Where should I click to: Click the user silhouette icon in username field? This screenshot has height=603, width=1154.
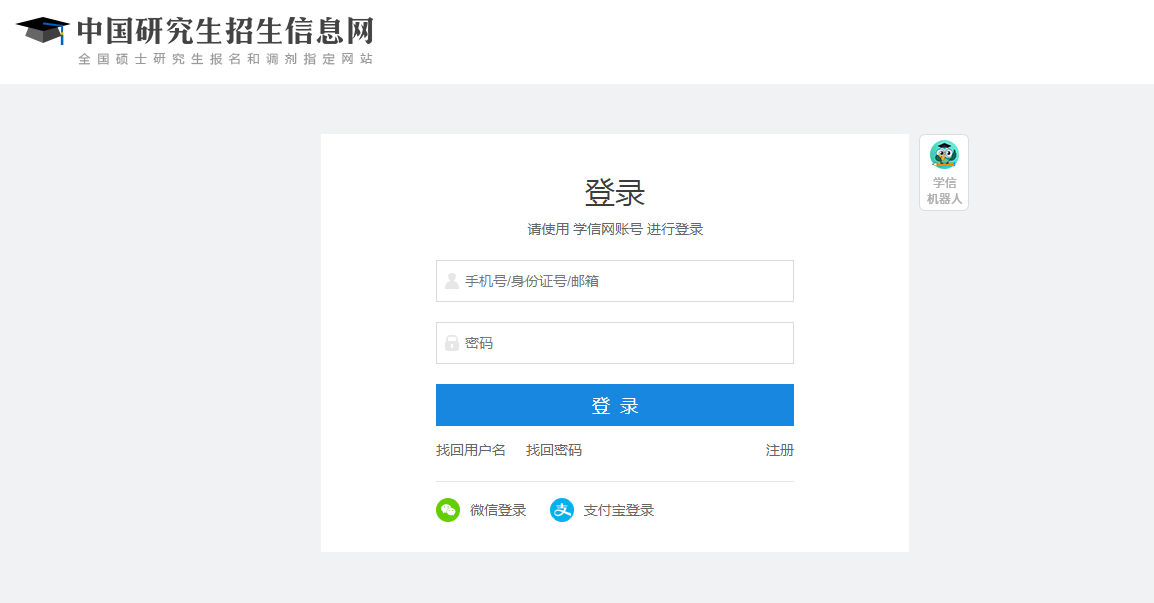click(x=452, y=281)
